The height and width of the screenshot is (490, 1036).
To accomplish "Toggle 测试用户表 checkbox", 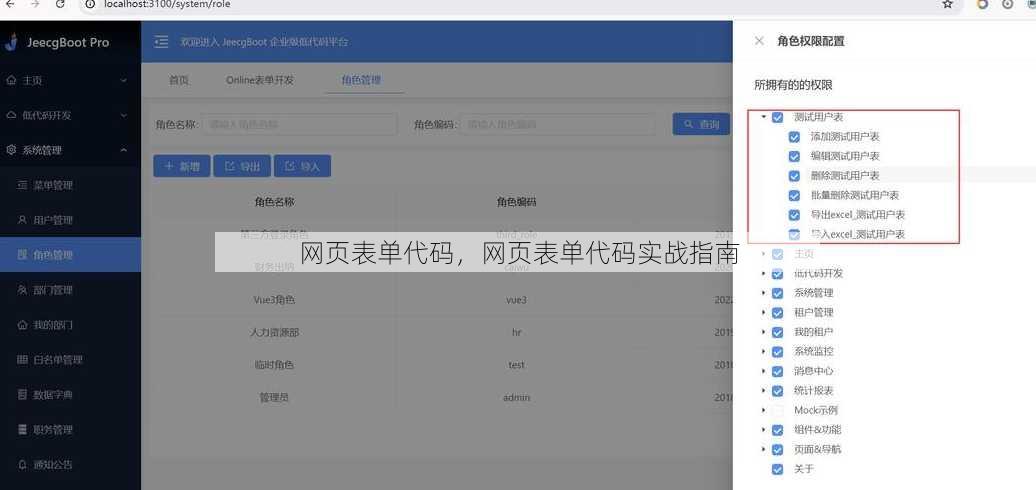I will (778, 118).
